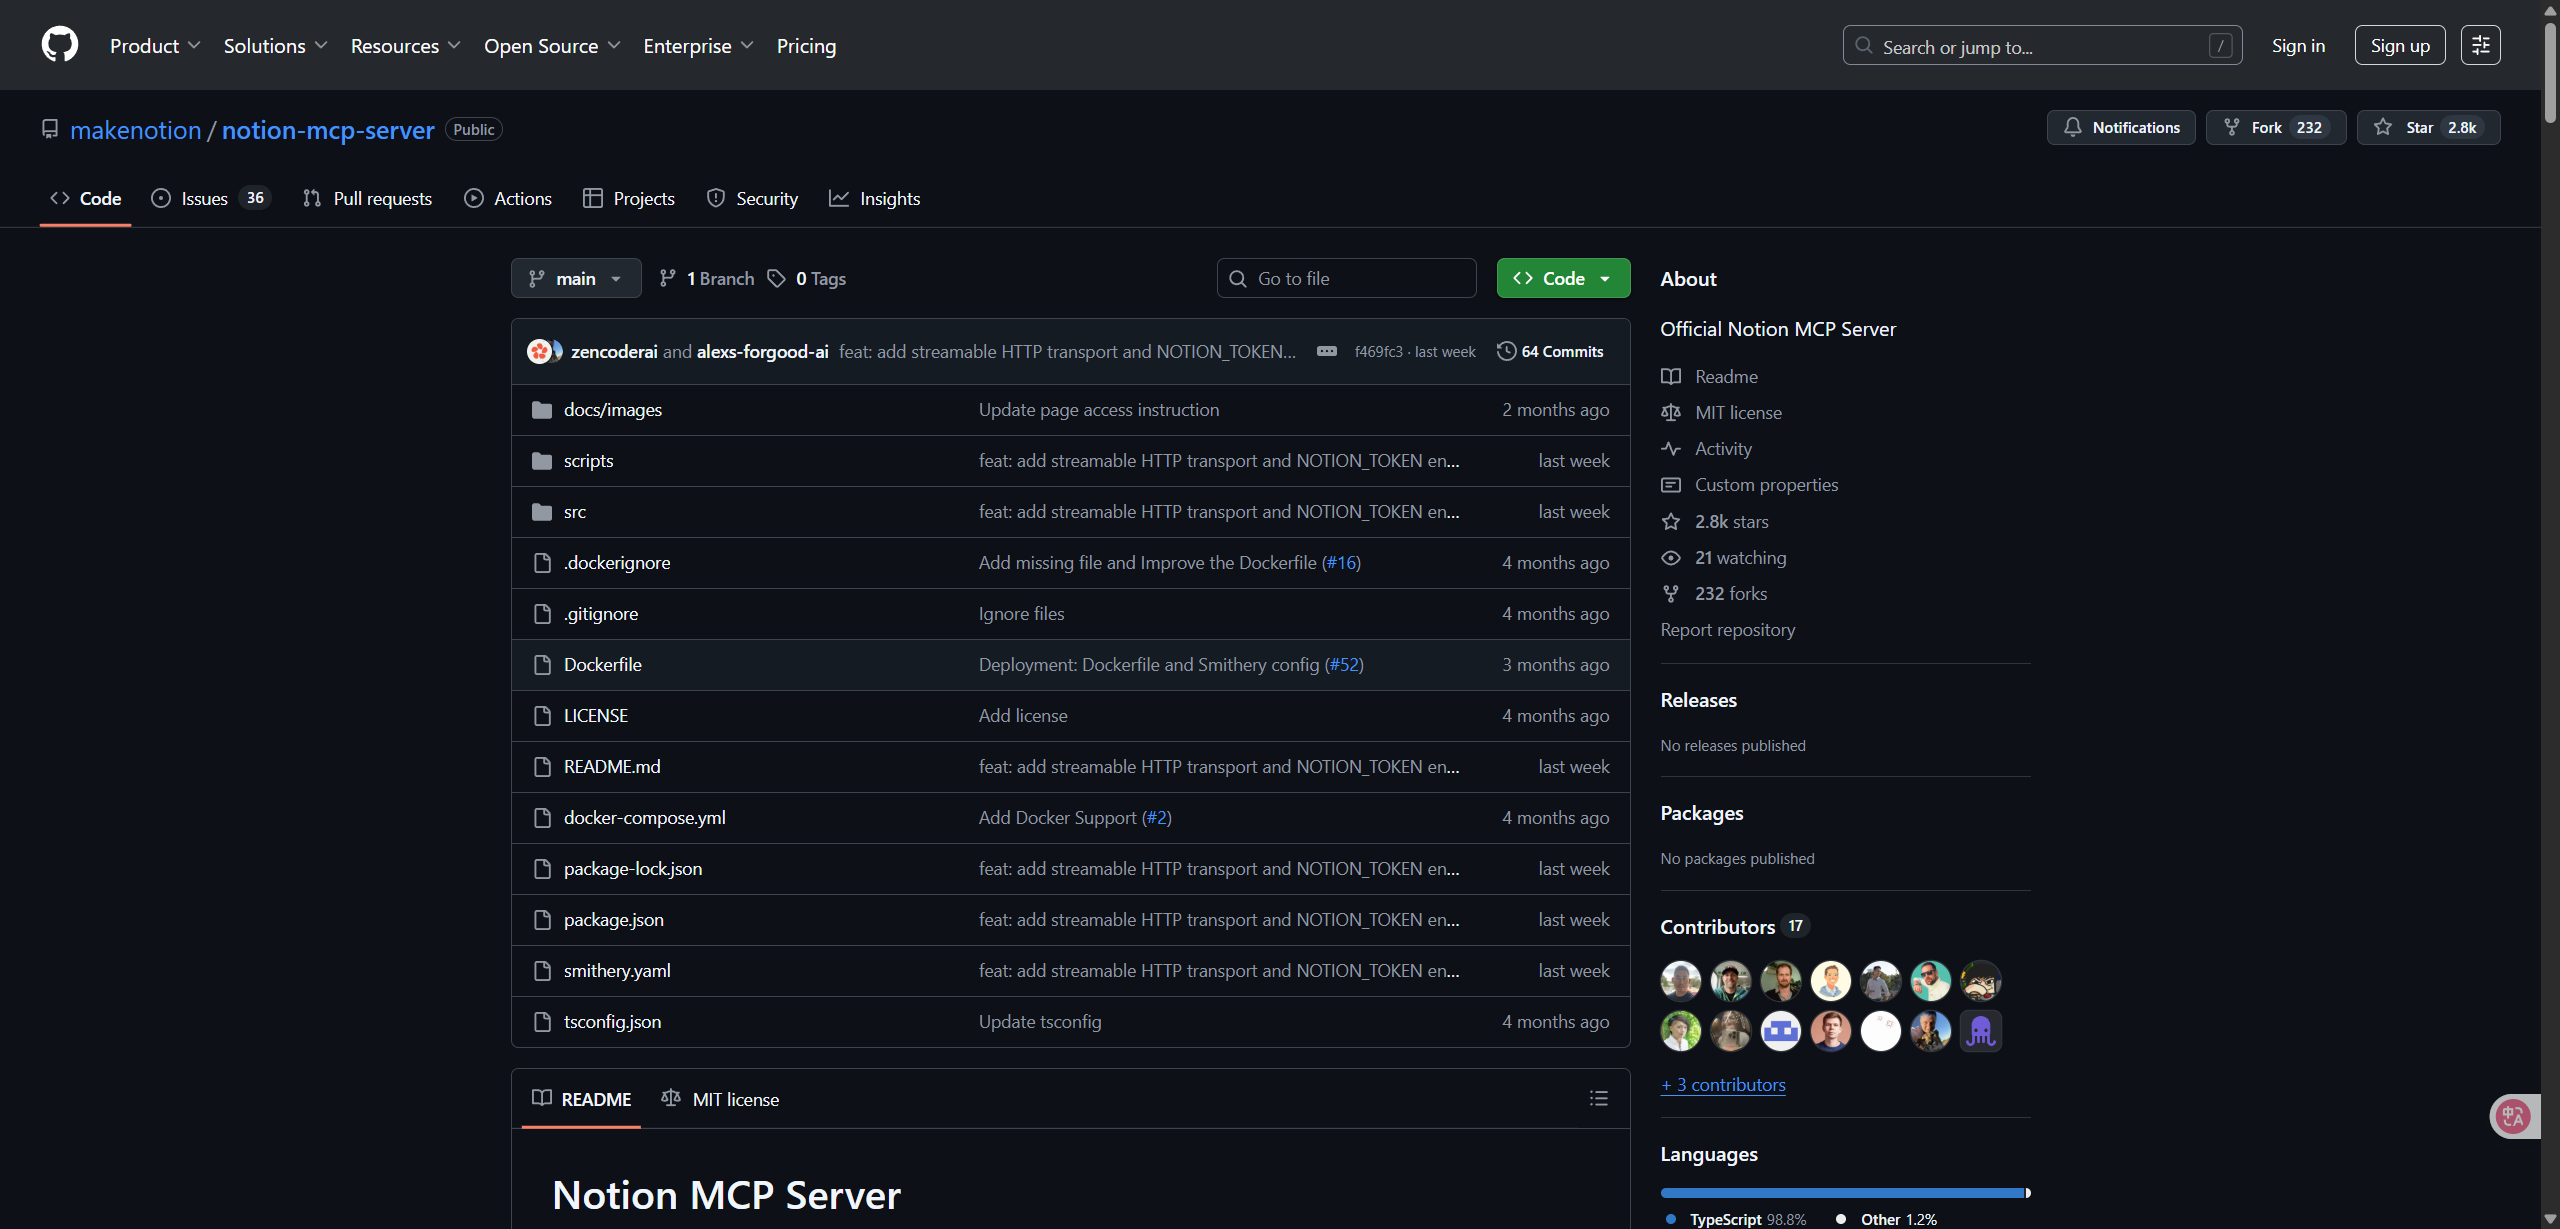Open commit hash f469fc3
Screen dimensions: 2560x1229
[1378, 351]
